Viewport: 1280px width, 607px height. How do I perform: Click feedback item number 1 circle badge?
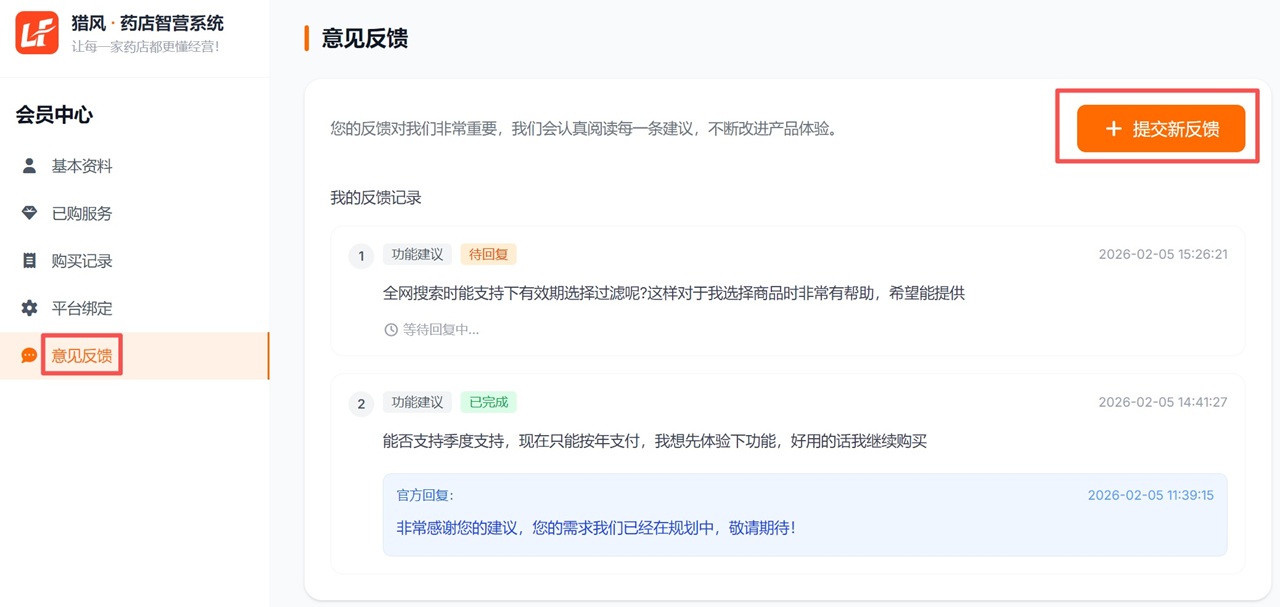click(x=361, y=255)
